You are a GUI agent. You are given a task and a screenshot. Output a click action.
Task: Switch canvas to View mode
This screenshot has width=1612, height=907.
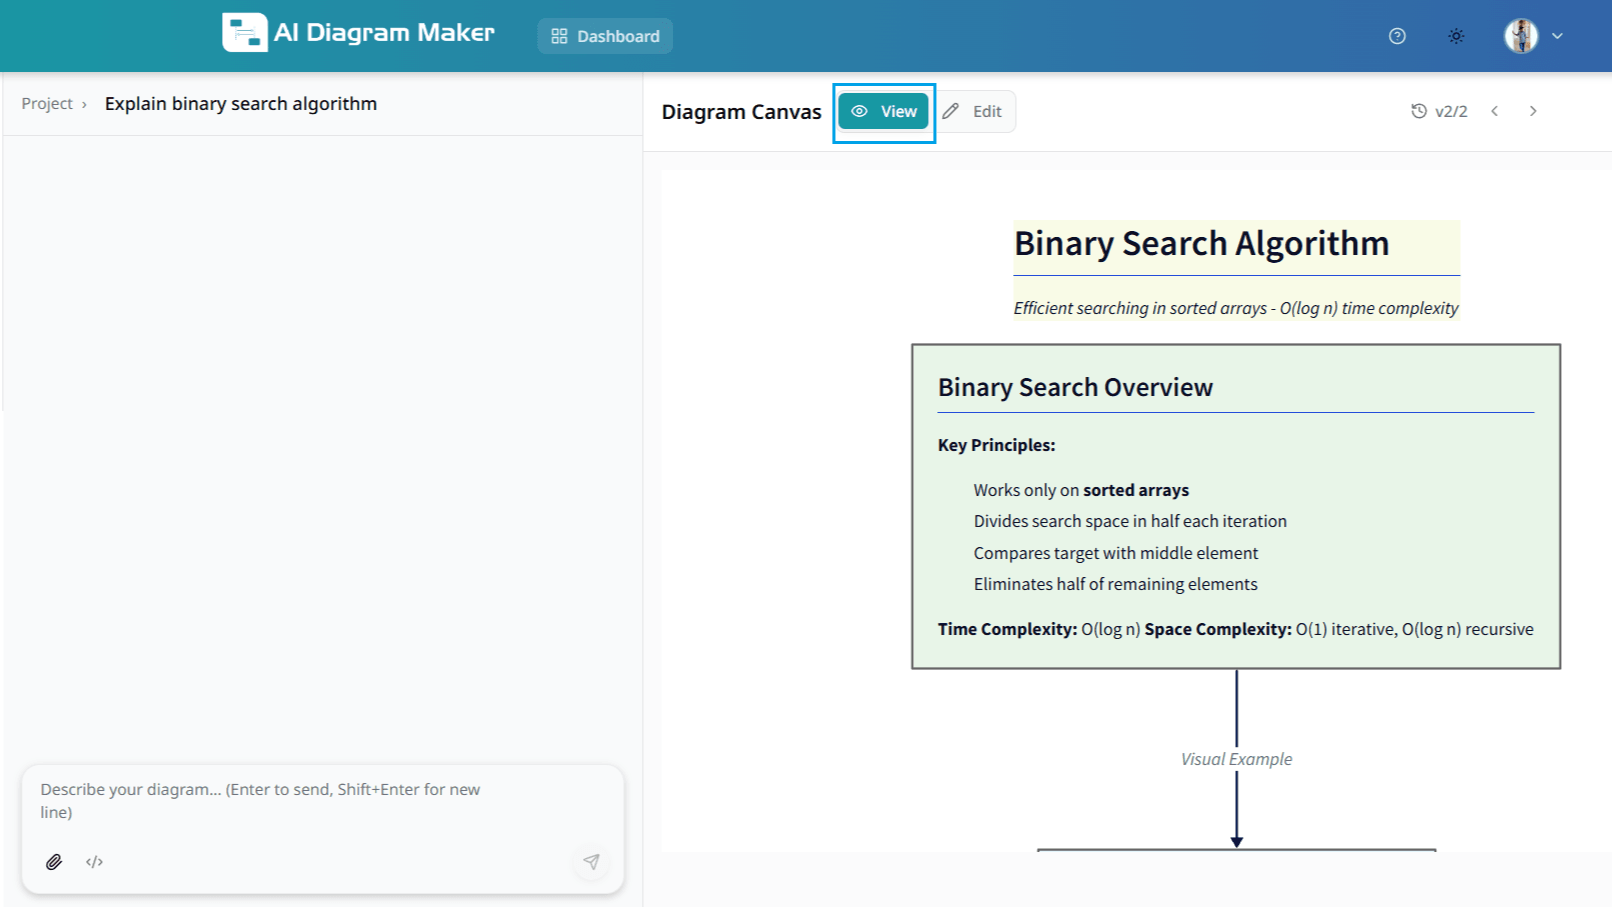tap(883, 111)
